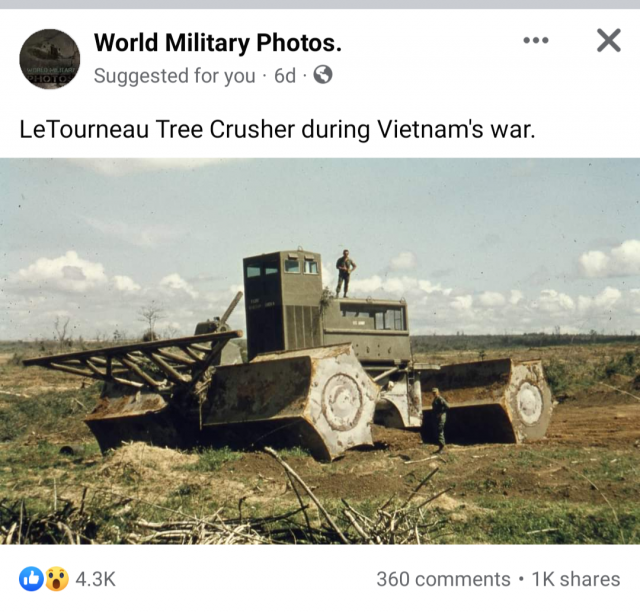Click the 6d post timestamp

(x=284, y=76)
